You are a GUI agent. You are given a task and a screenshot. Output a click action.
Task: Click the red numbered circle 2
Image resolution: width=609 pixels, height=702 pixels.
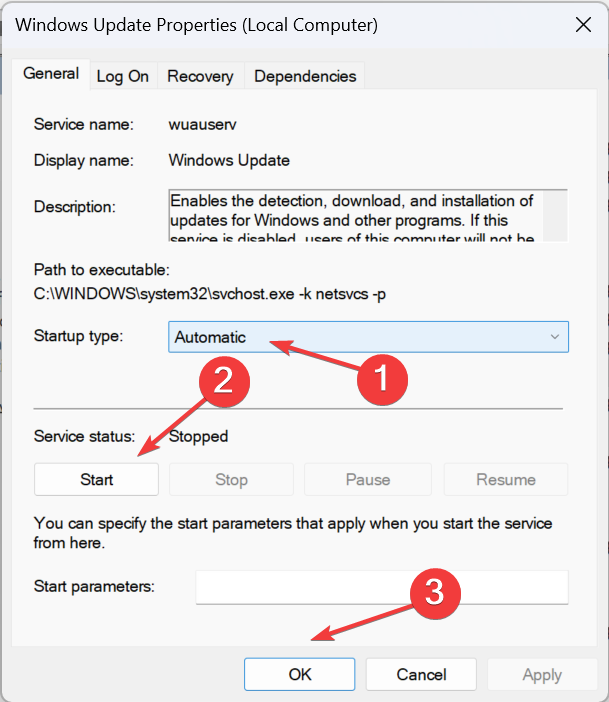[x=227, y=379]
